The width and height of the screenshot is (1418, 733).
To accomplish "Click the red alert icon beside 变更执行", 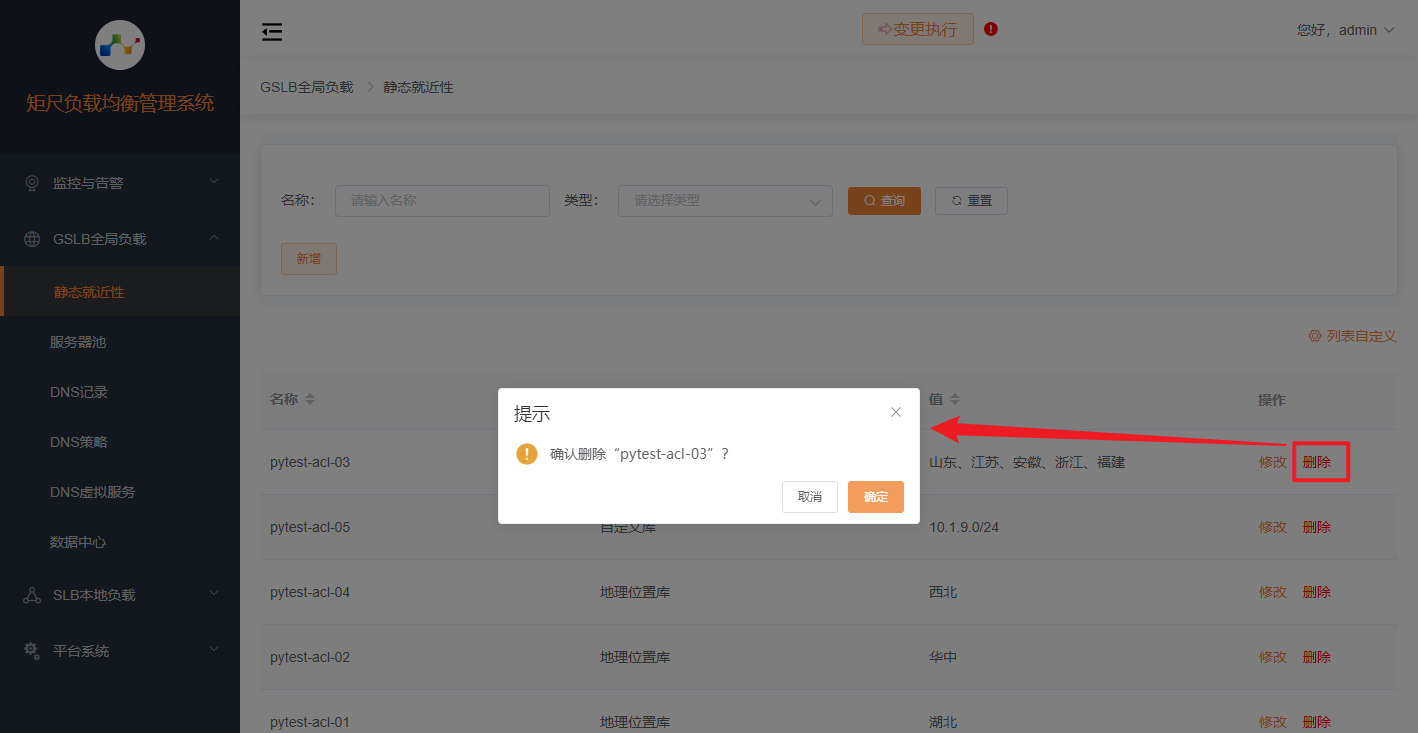I will tap(990, 30).
